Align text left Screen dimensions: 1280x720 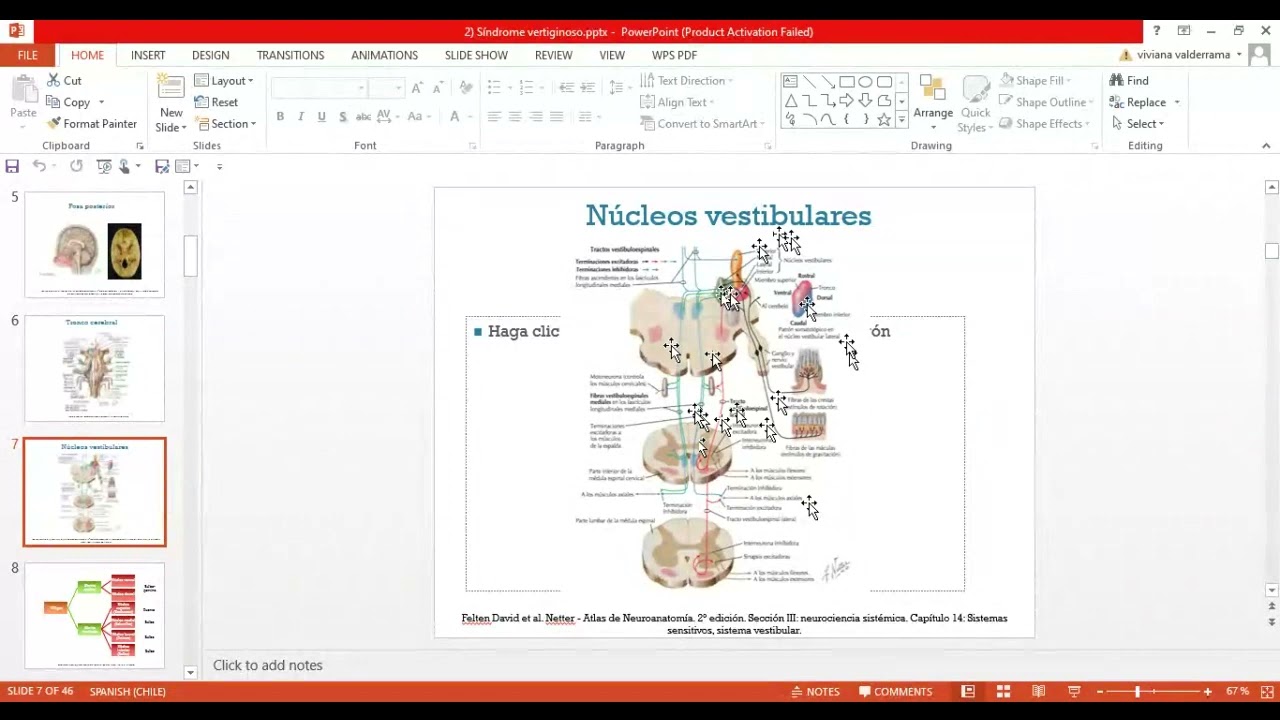tap(494, 117)
